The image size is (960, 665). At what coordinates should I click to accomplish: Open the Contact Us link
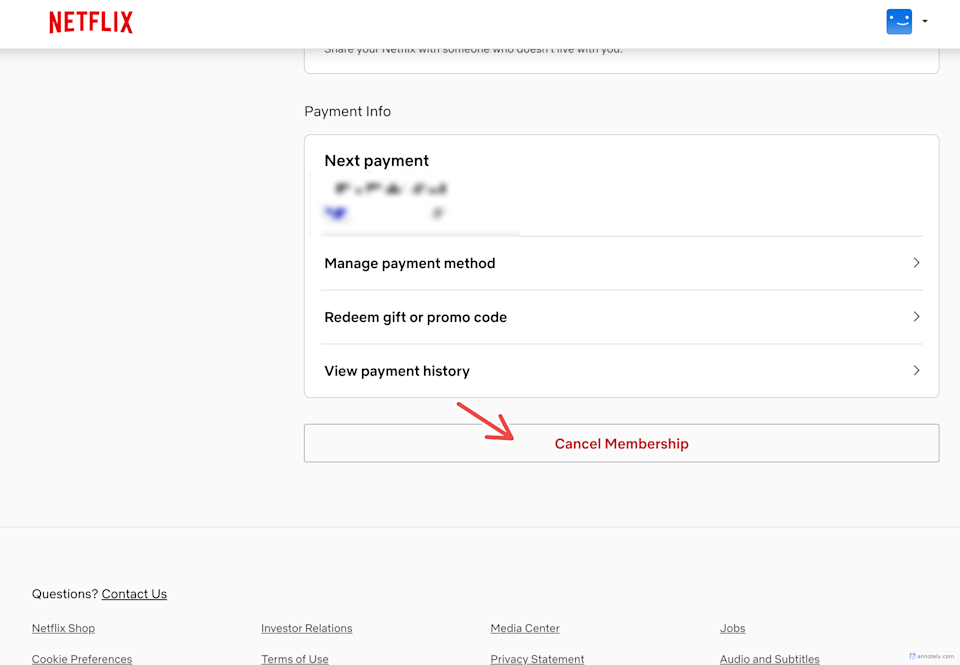pyautogui.click(x=134, y=593)
